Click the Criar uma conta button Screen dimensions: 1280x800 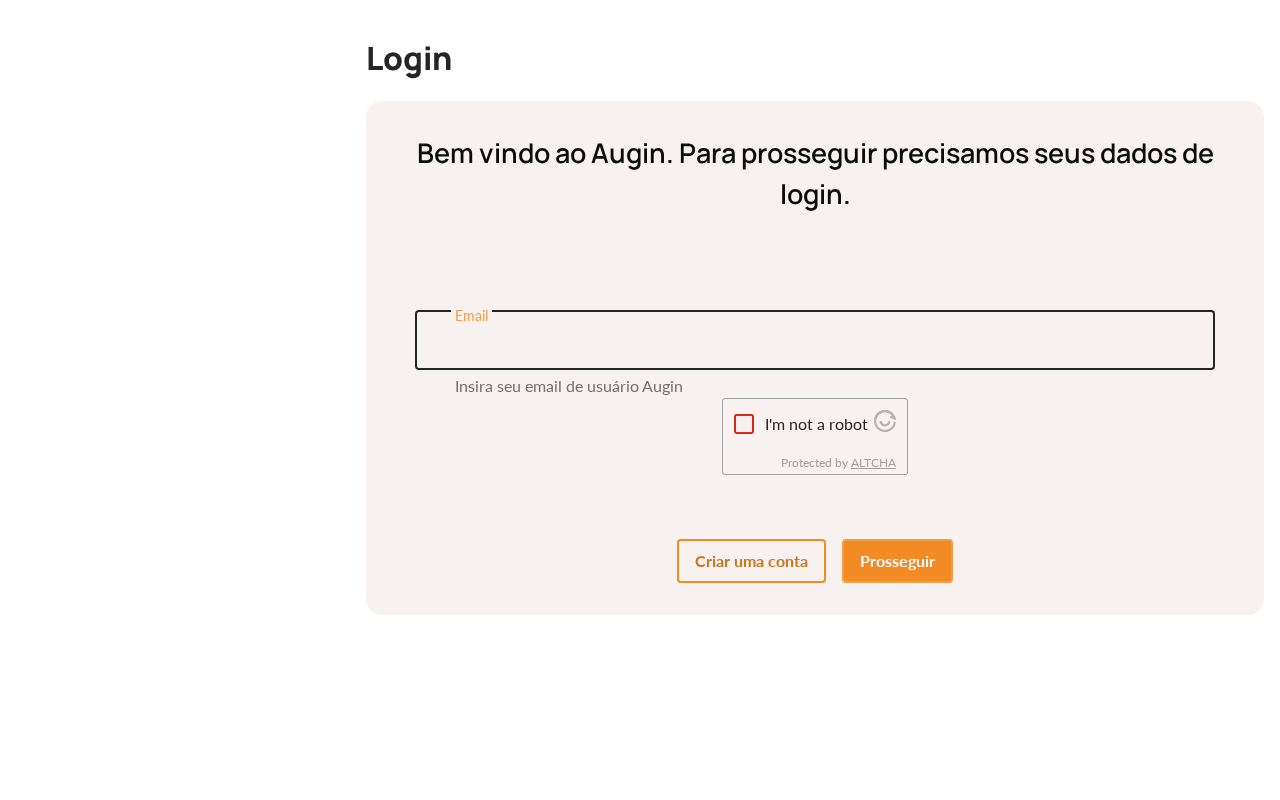751,561
